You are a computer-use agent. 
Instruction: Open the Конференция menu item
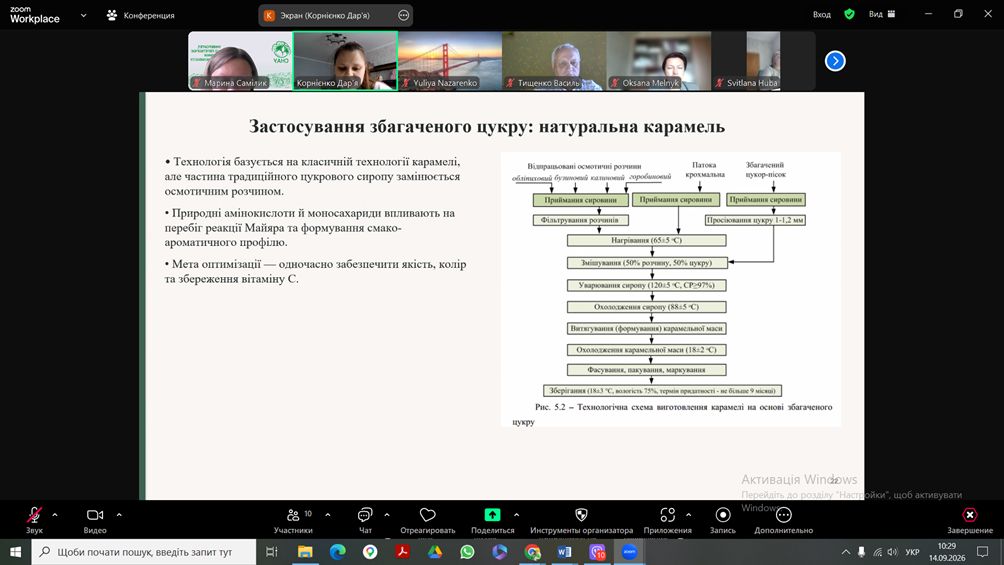140,15
